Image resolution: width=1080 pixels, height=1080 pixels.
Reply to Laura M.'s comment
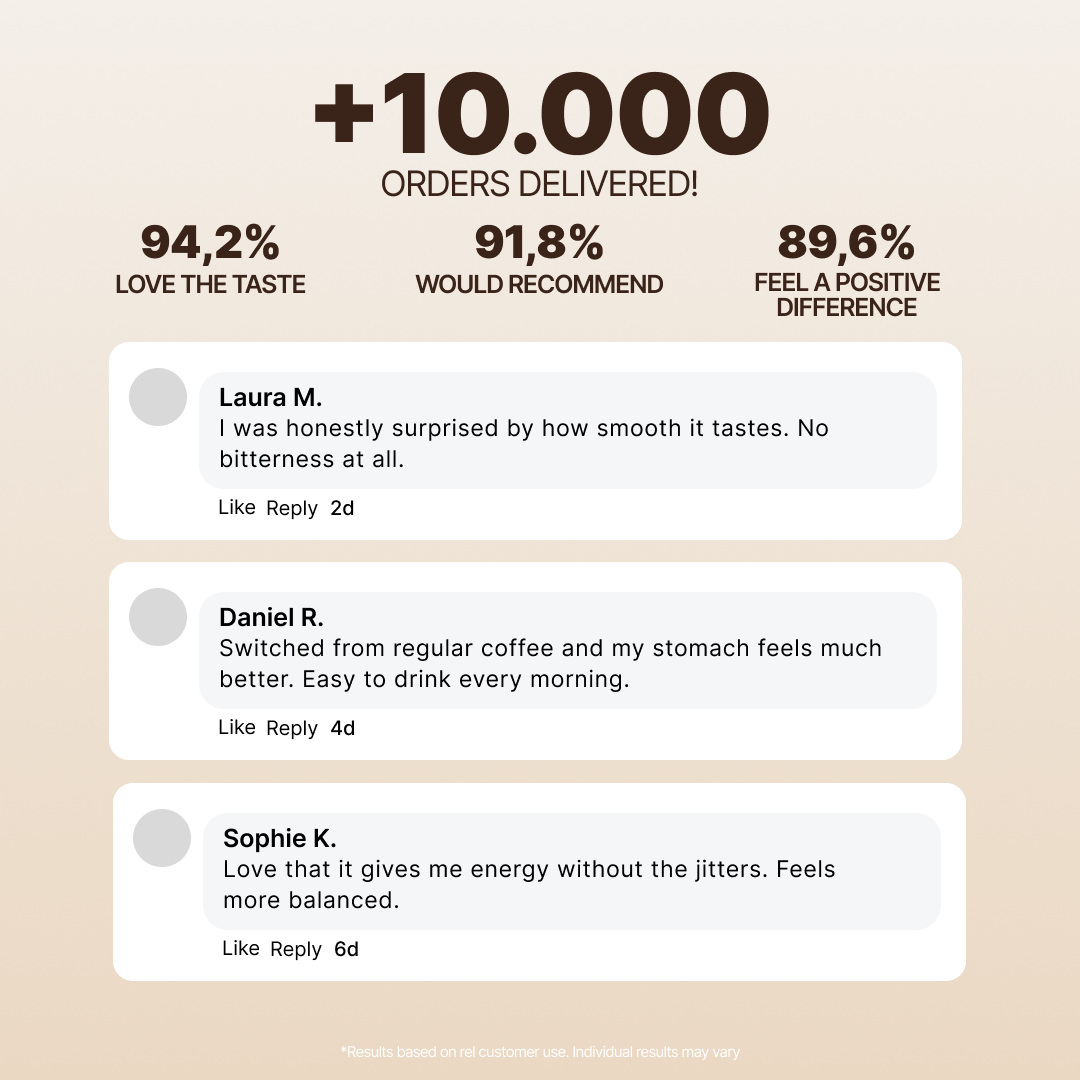292,508
